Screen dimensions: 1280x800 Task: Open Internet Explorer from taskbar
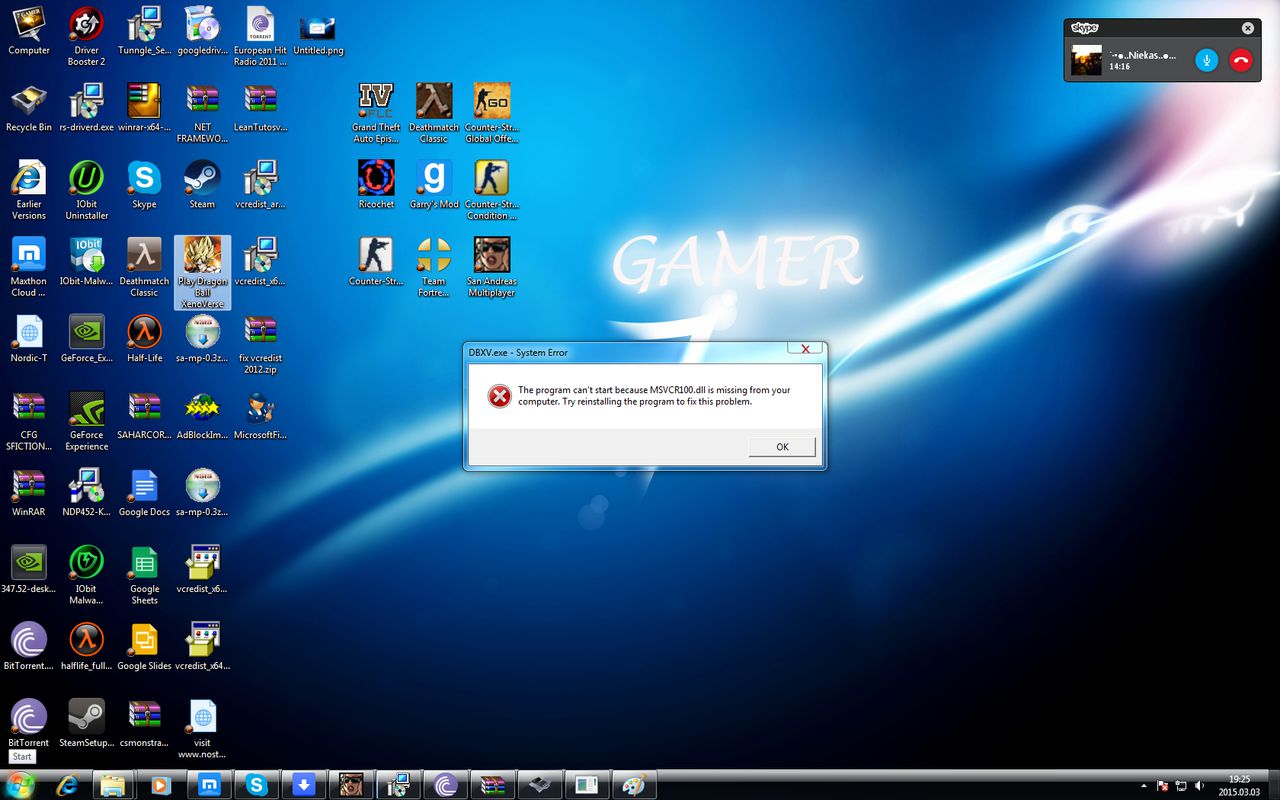[67, 785]
